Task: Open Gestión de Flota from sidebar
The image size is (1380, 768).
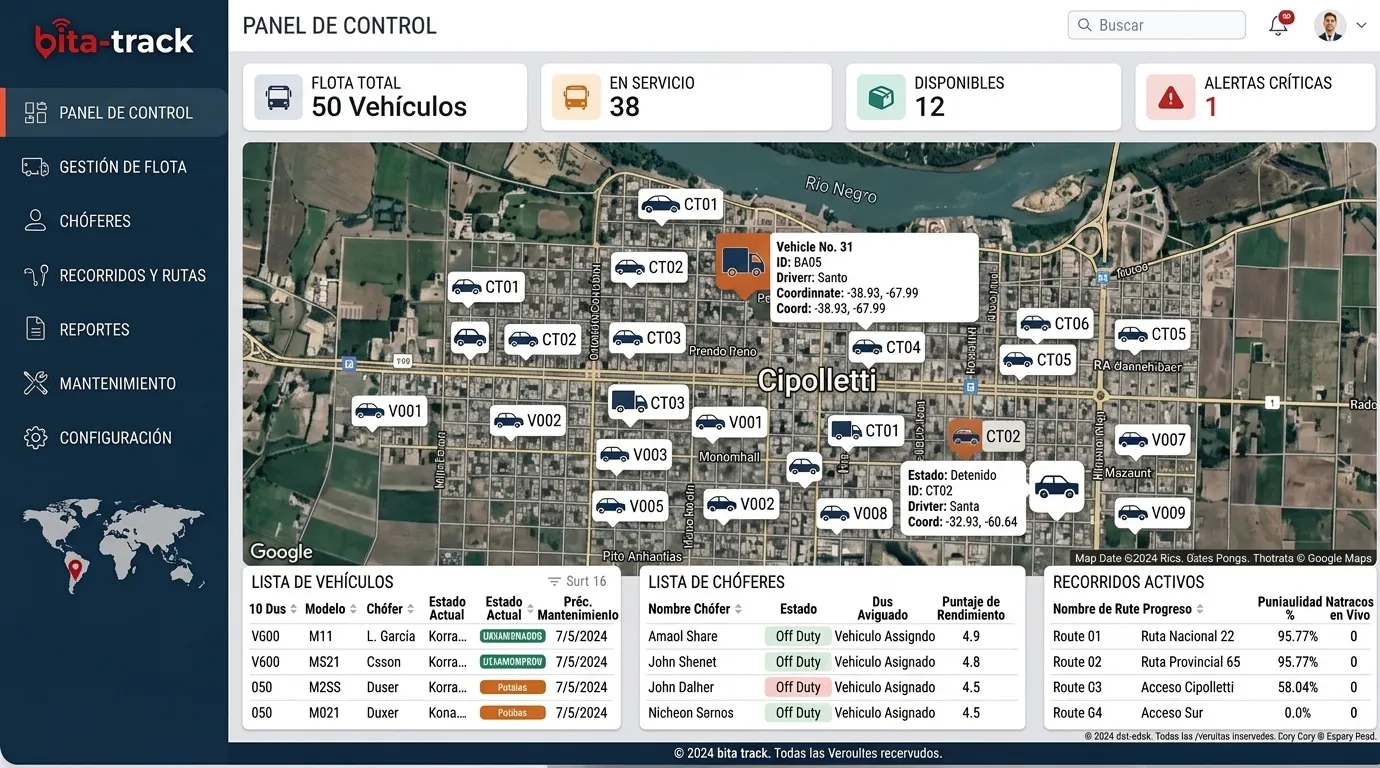Action: pyautogui.click(x=115, y=167)
